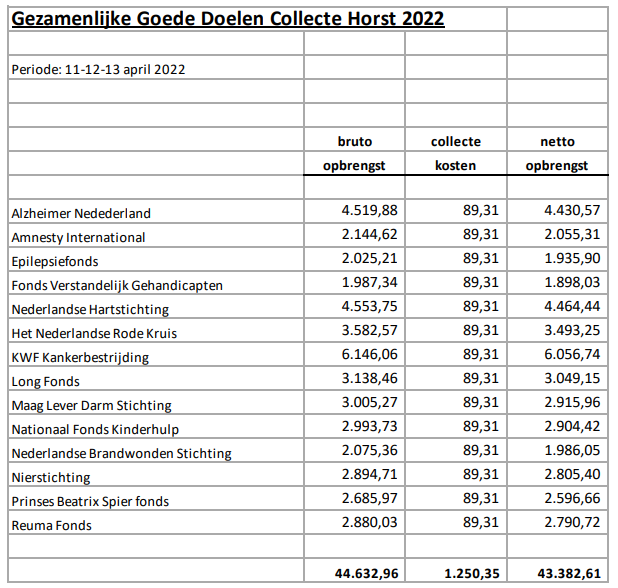Select the bruto value 2.894,71

(369, 475)
